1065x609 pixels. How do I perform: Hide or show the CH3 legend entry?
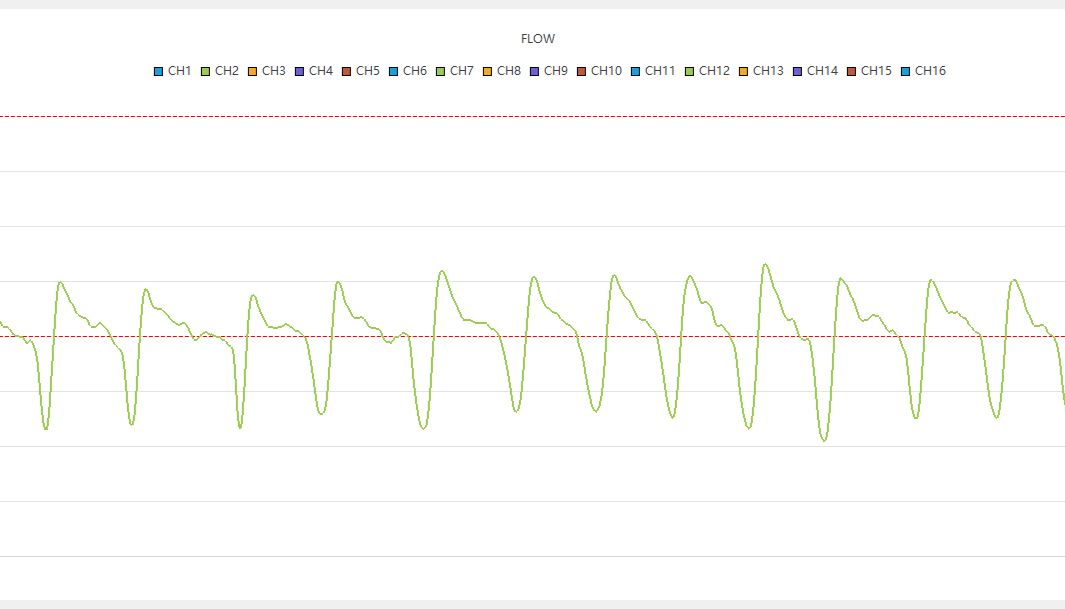[x=267, y=71]
